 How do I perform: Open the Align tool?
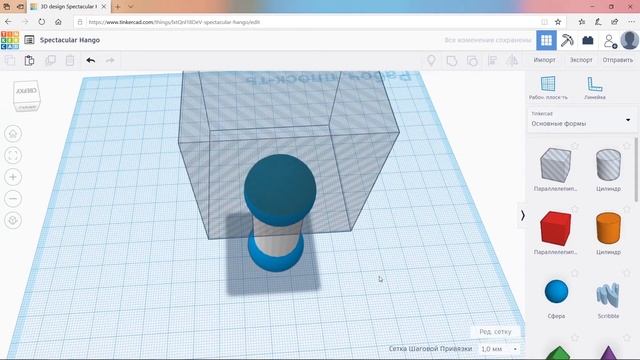coord(492,61)
